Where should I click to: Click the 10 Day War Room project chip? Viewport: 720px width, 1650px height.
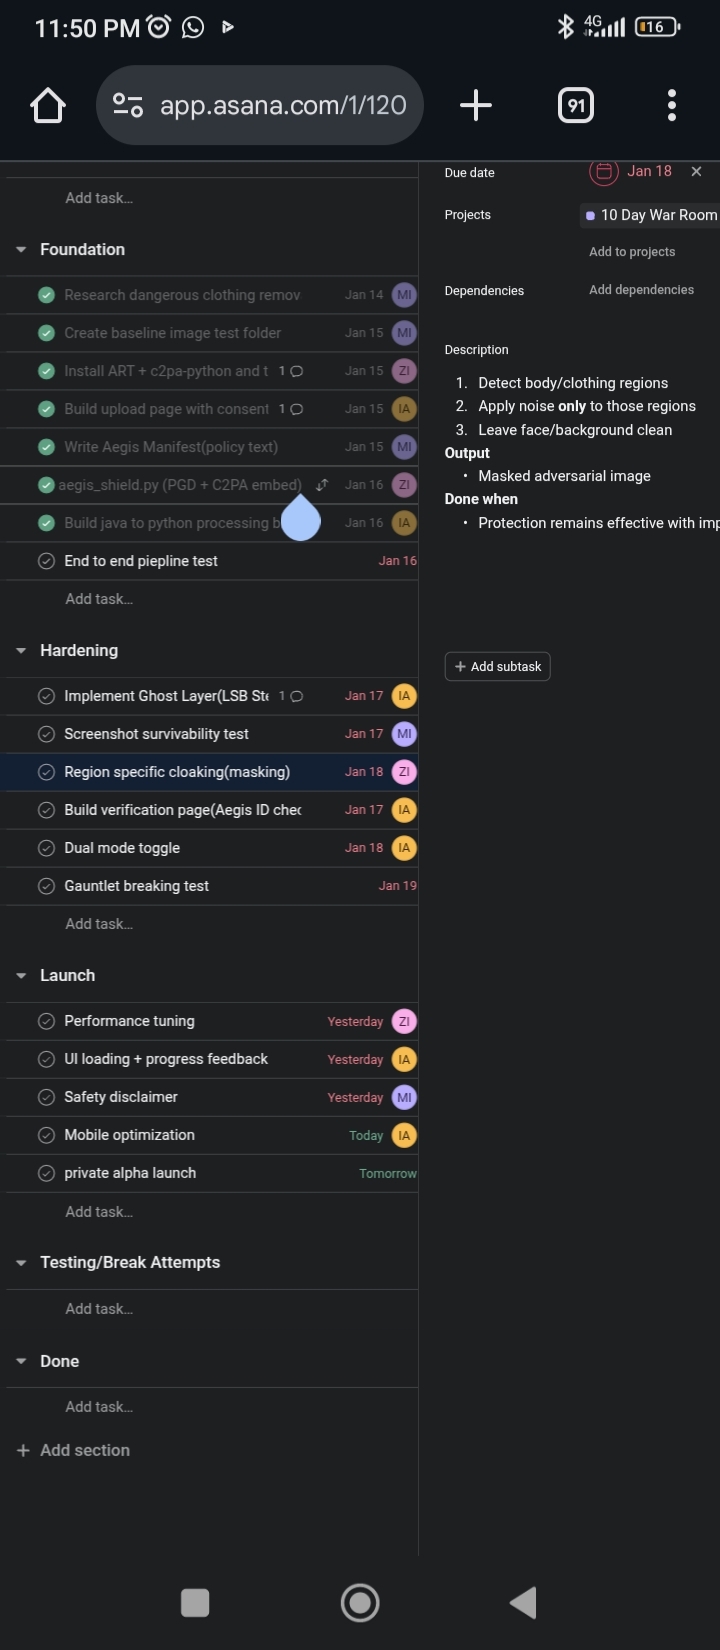tap(652, 215)
